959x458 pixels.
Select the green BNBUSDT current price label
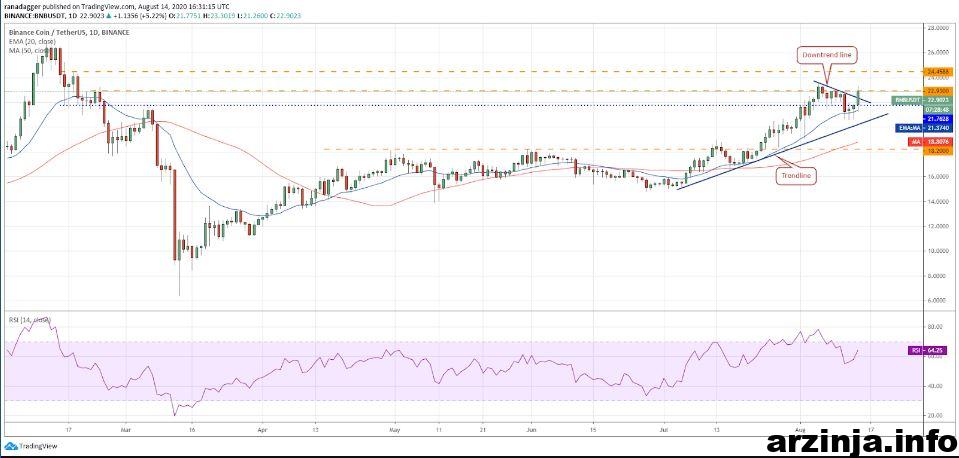(922, 100)
